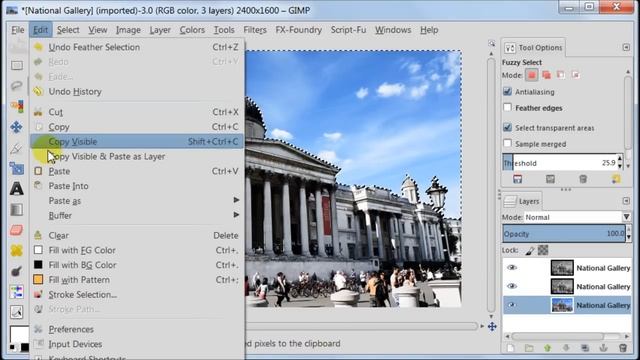
Task: Toggle Lock pixels brush icon
Action: click(x=530, y=251)
